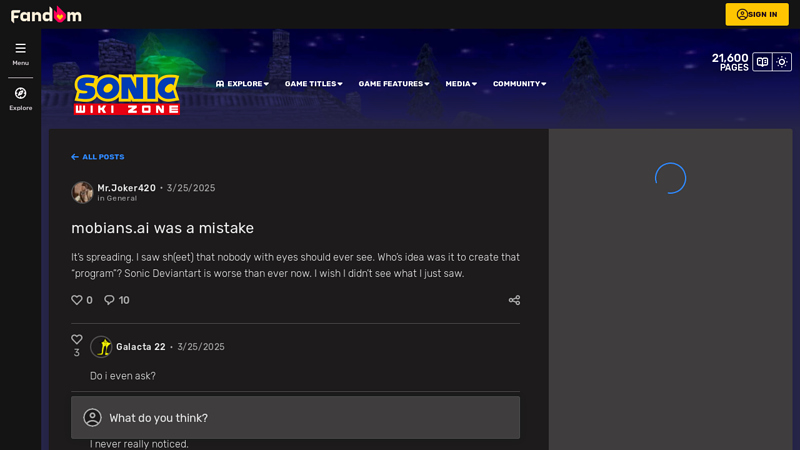This screenshot has width=800, height=450.
Task: Expand the Community dropdown
Action: 519,84
